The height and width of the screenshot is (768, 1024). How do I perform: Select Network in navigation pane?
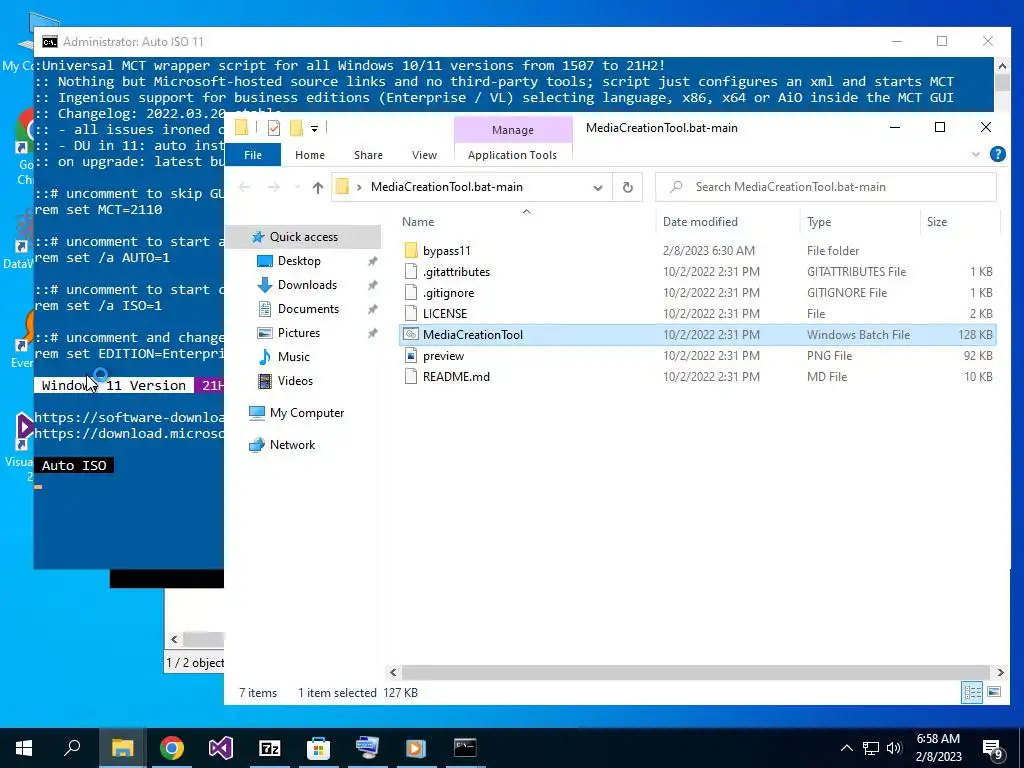pos(292,445)
